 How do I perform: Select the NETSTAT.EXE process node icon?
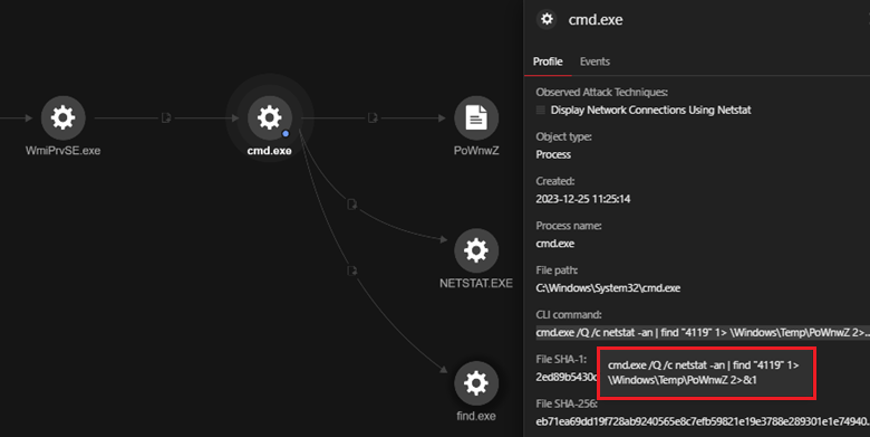(x=476, y=250)
